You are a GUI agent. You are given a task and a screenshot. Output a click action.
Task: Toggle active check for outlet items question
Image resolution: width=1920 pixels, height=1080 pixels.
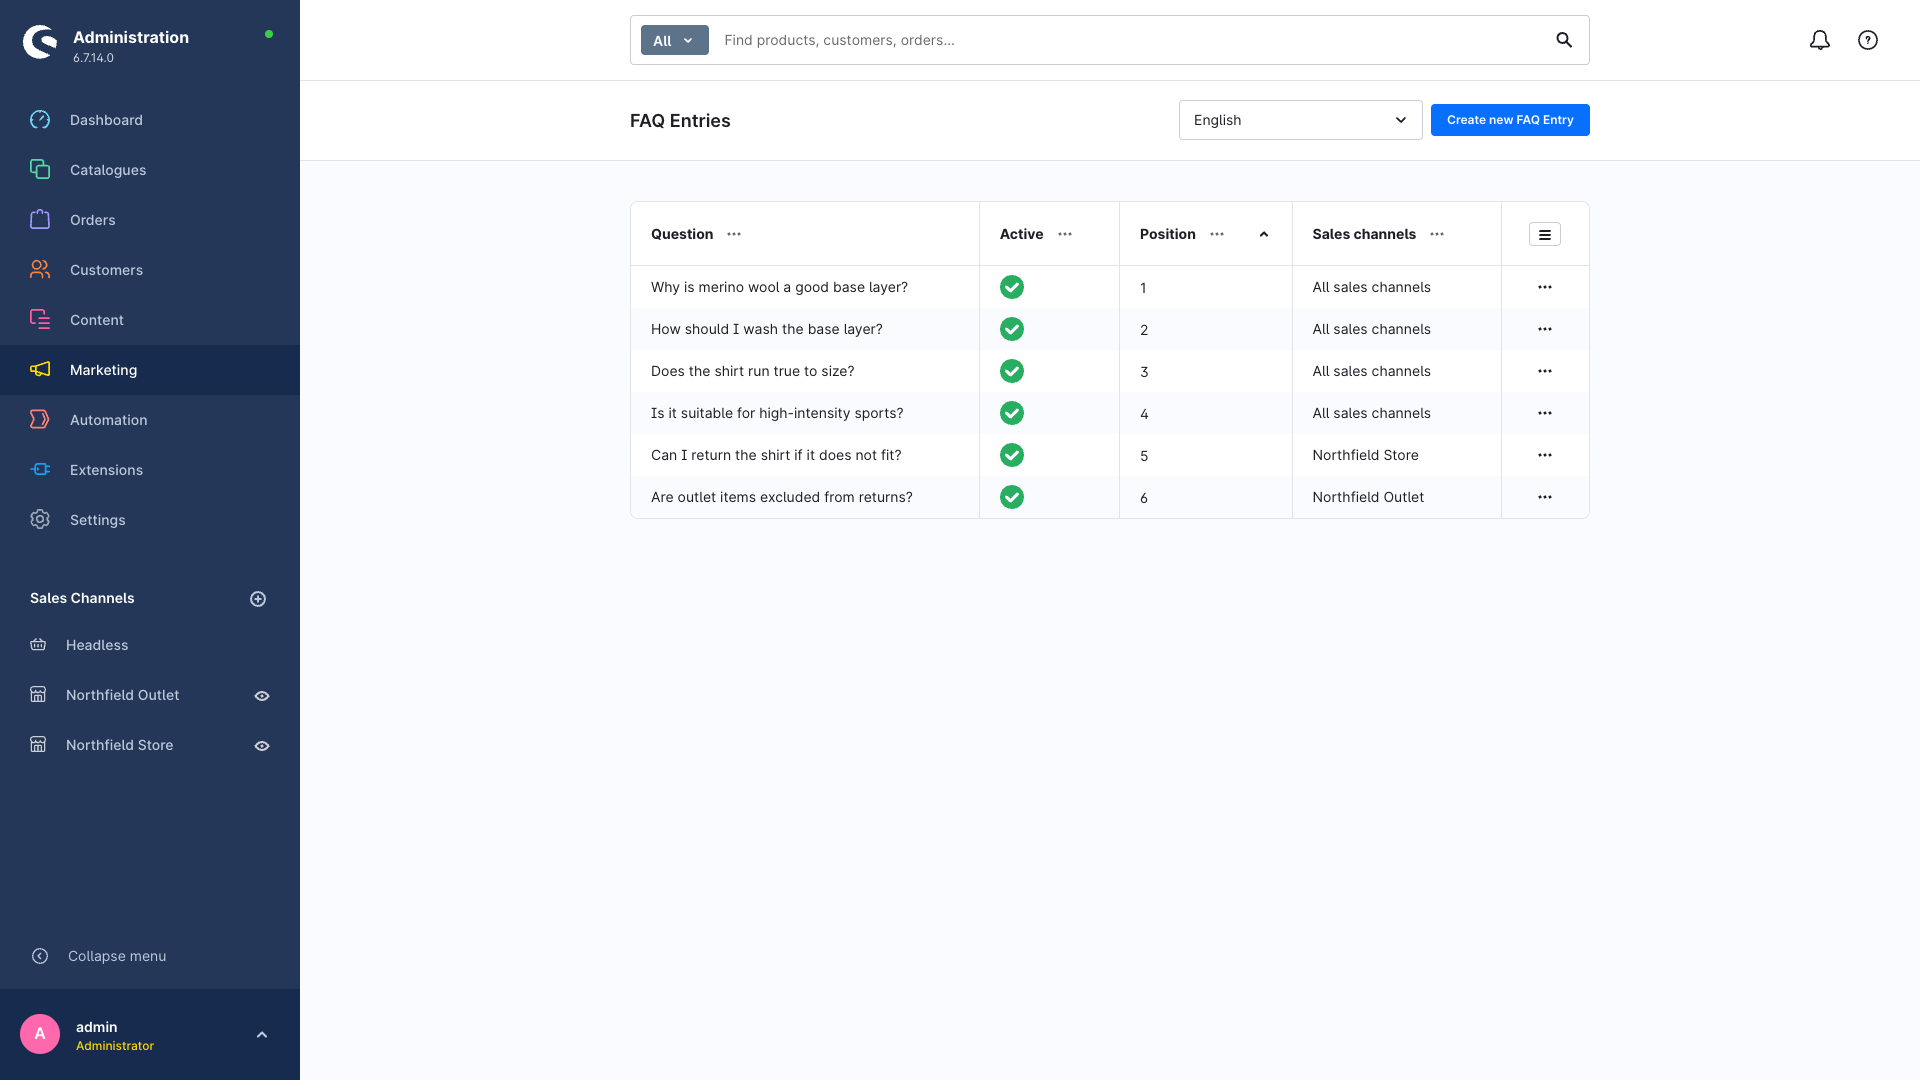pyautogui.click(x=1012, y=497)
